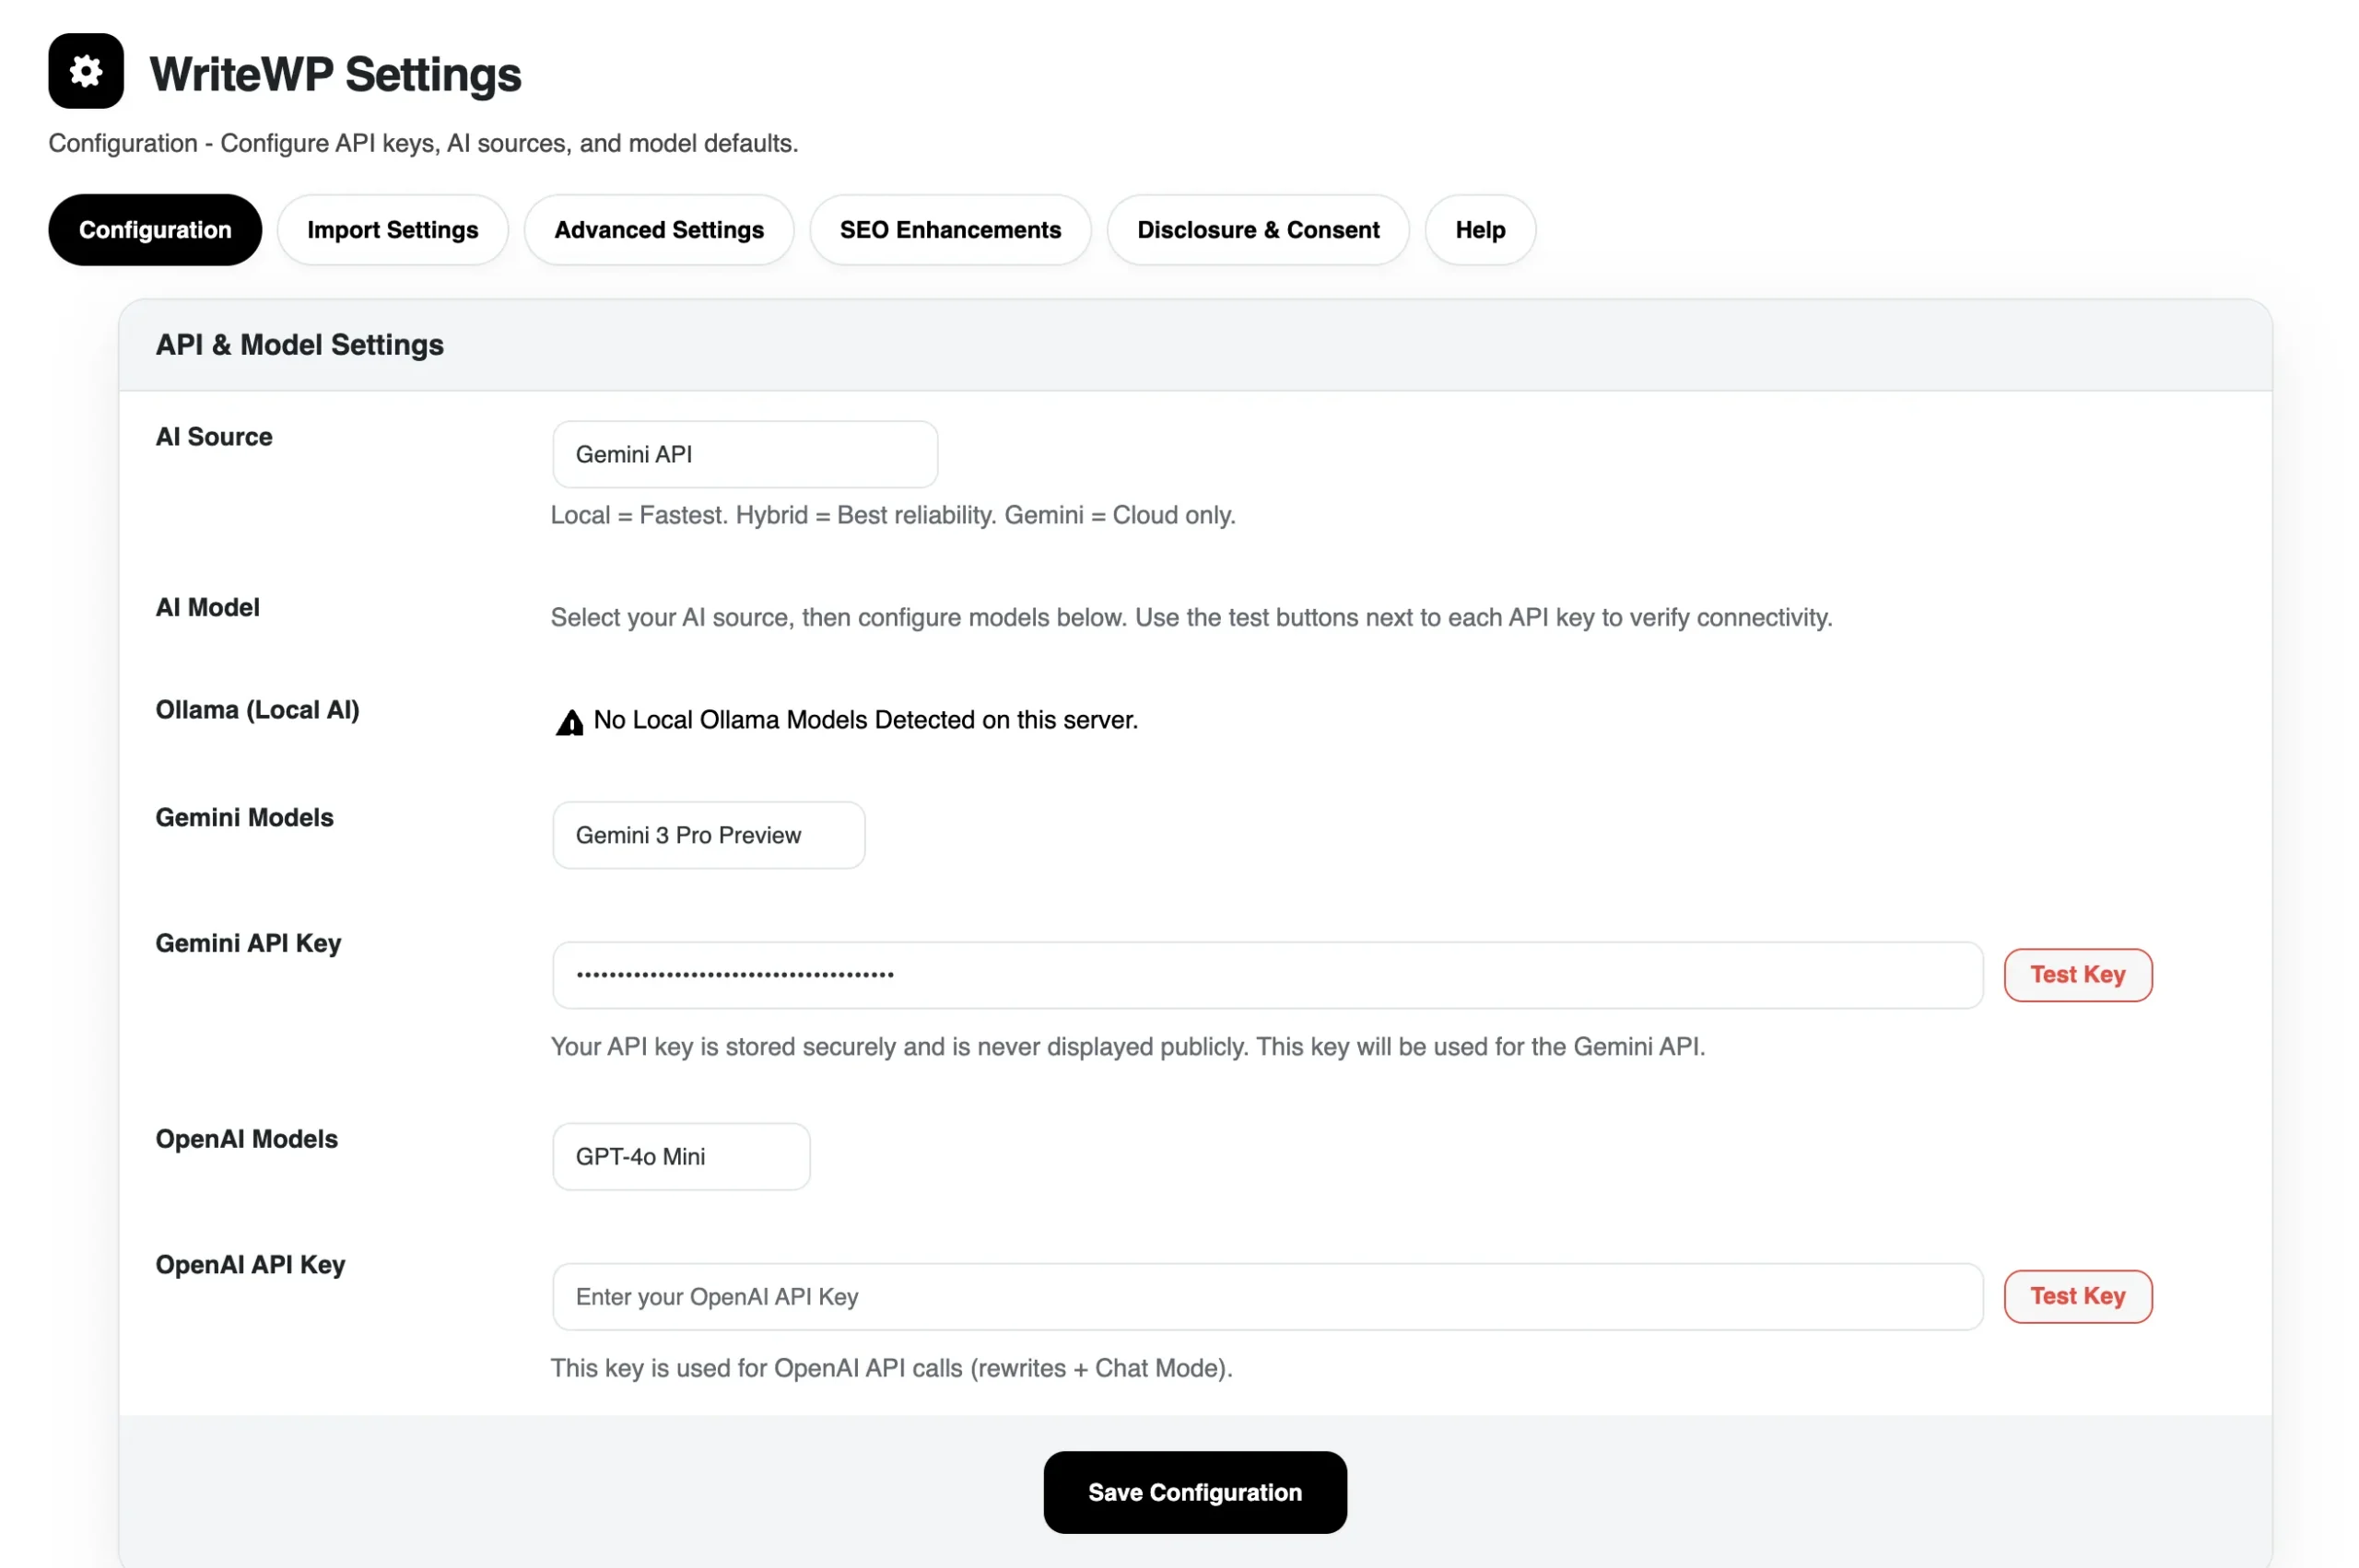Viewport: 2359px width, 1568px height.
Task: Expand the AI Source dropdown
Action: click(x=744, y=454)
